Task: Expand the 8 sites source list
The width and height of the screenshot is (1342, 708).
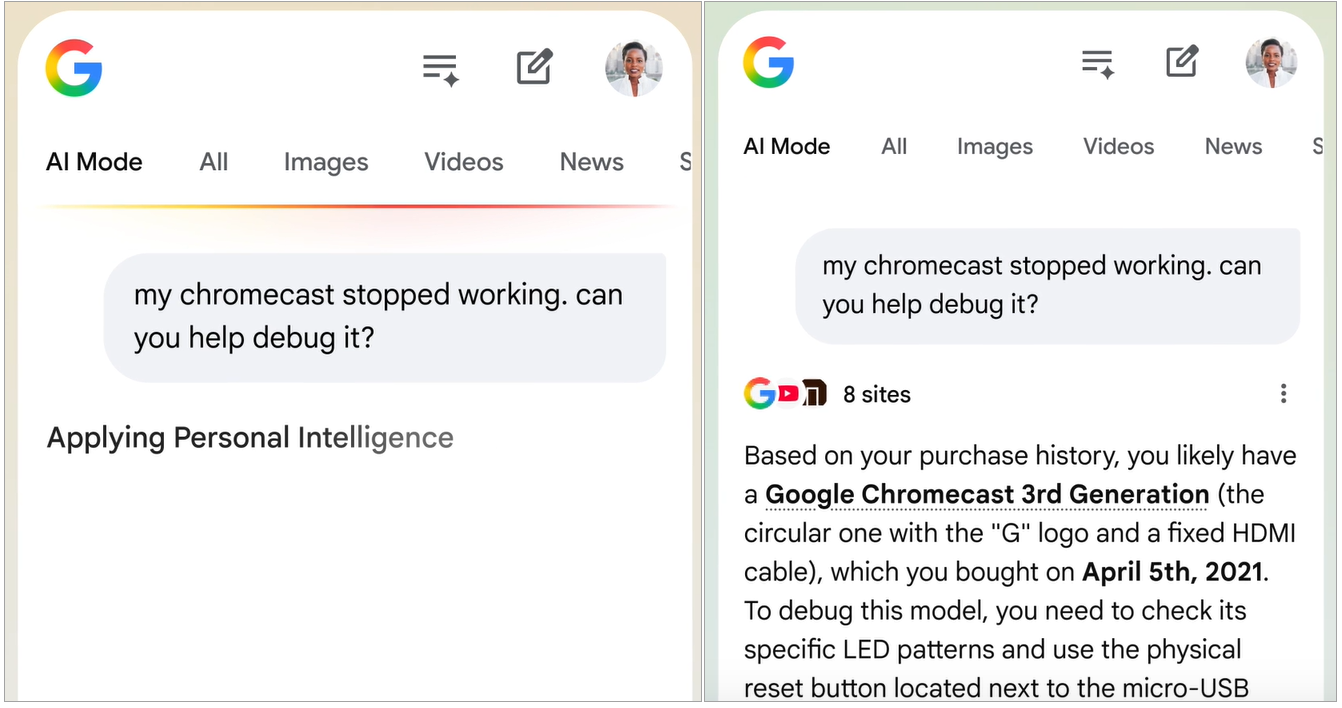Action: (877, 395)
